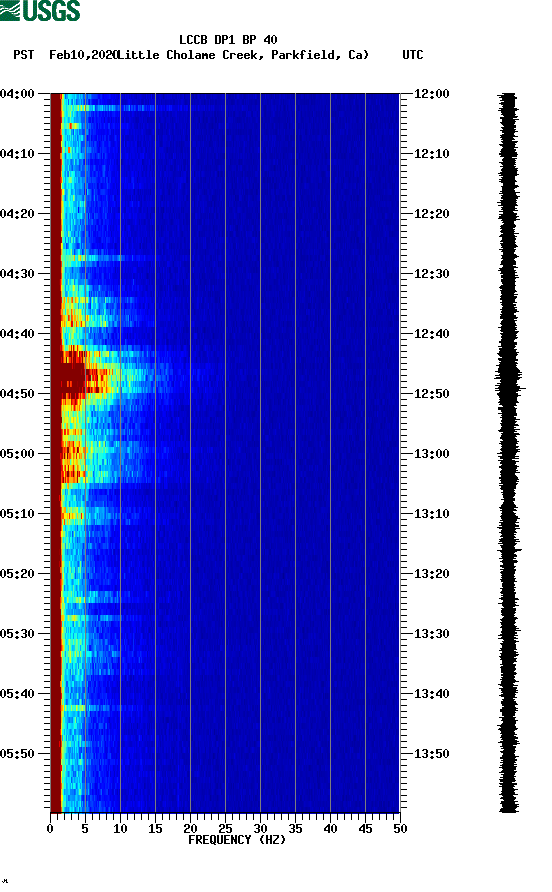The image size is (552, 892).
Task: Click the 10 Hz frequency axis label
Action: (x=120, y=829)
